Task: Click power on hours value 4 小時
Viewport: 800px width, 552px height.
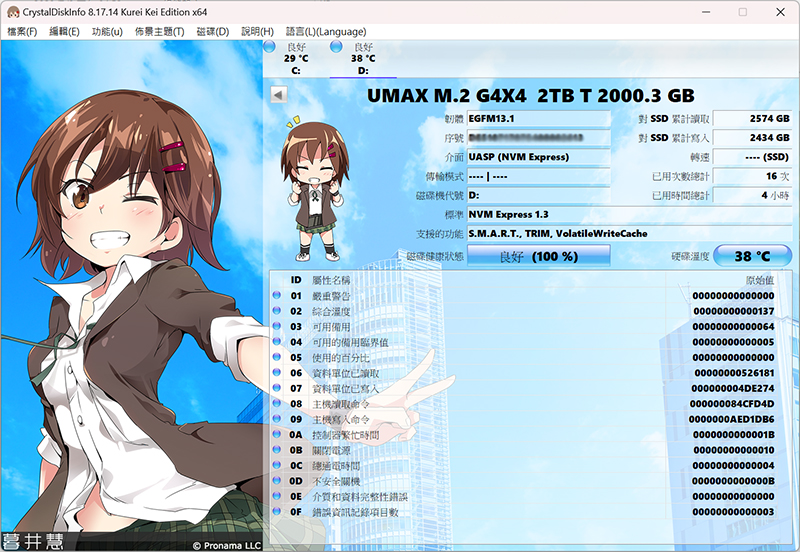Action: pos(753,195)
